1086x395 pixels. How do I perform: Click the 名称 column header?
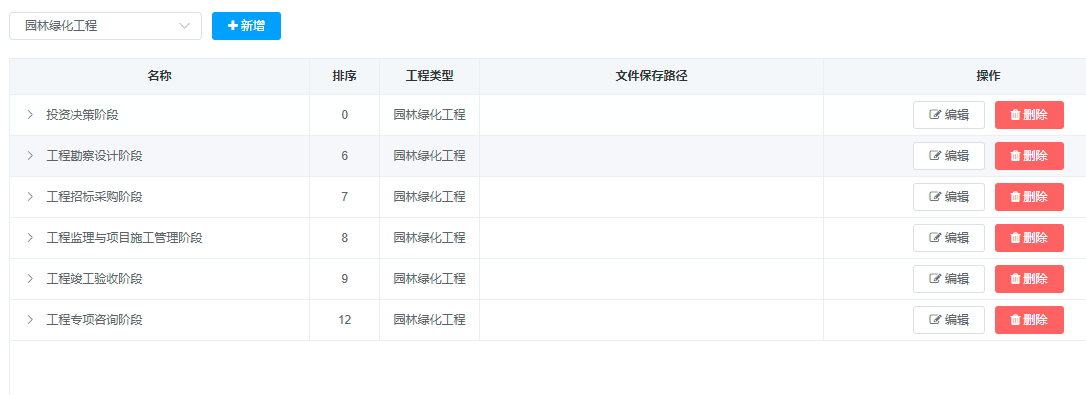click(159, 76)
